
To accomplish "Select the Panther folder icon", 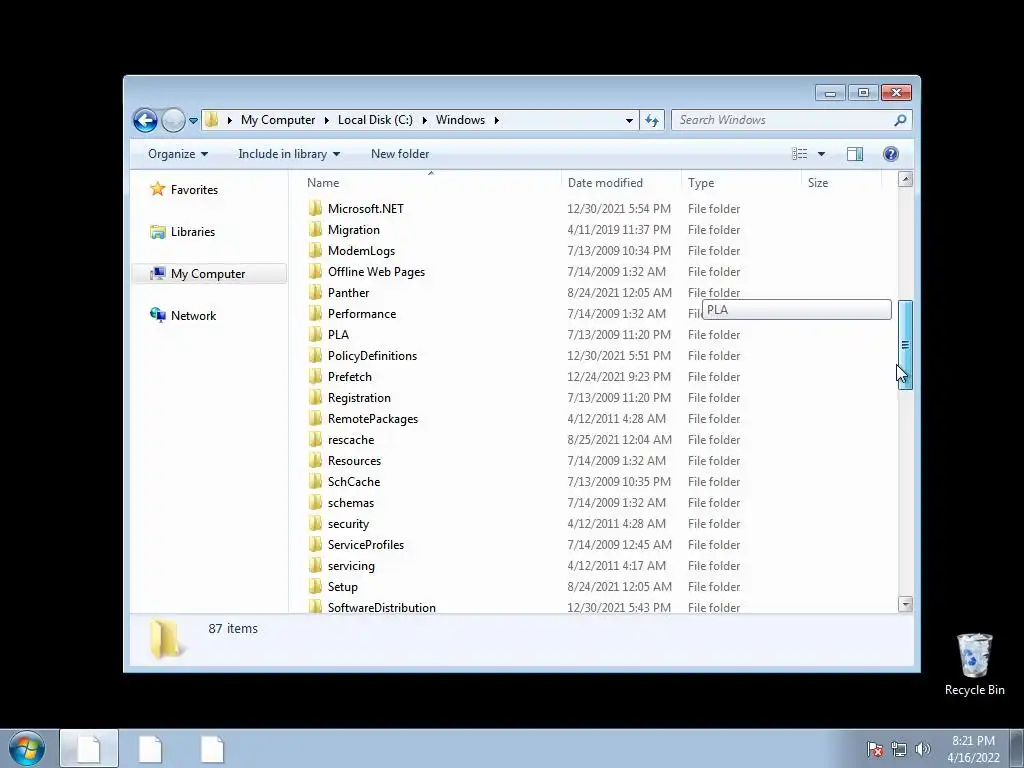I will (x=315, y=292).
